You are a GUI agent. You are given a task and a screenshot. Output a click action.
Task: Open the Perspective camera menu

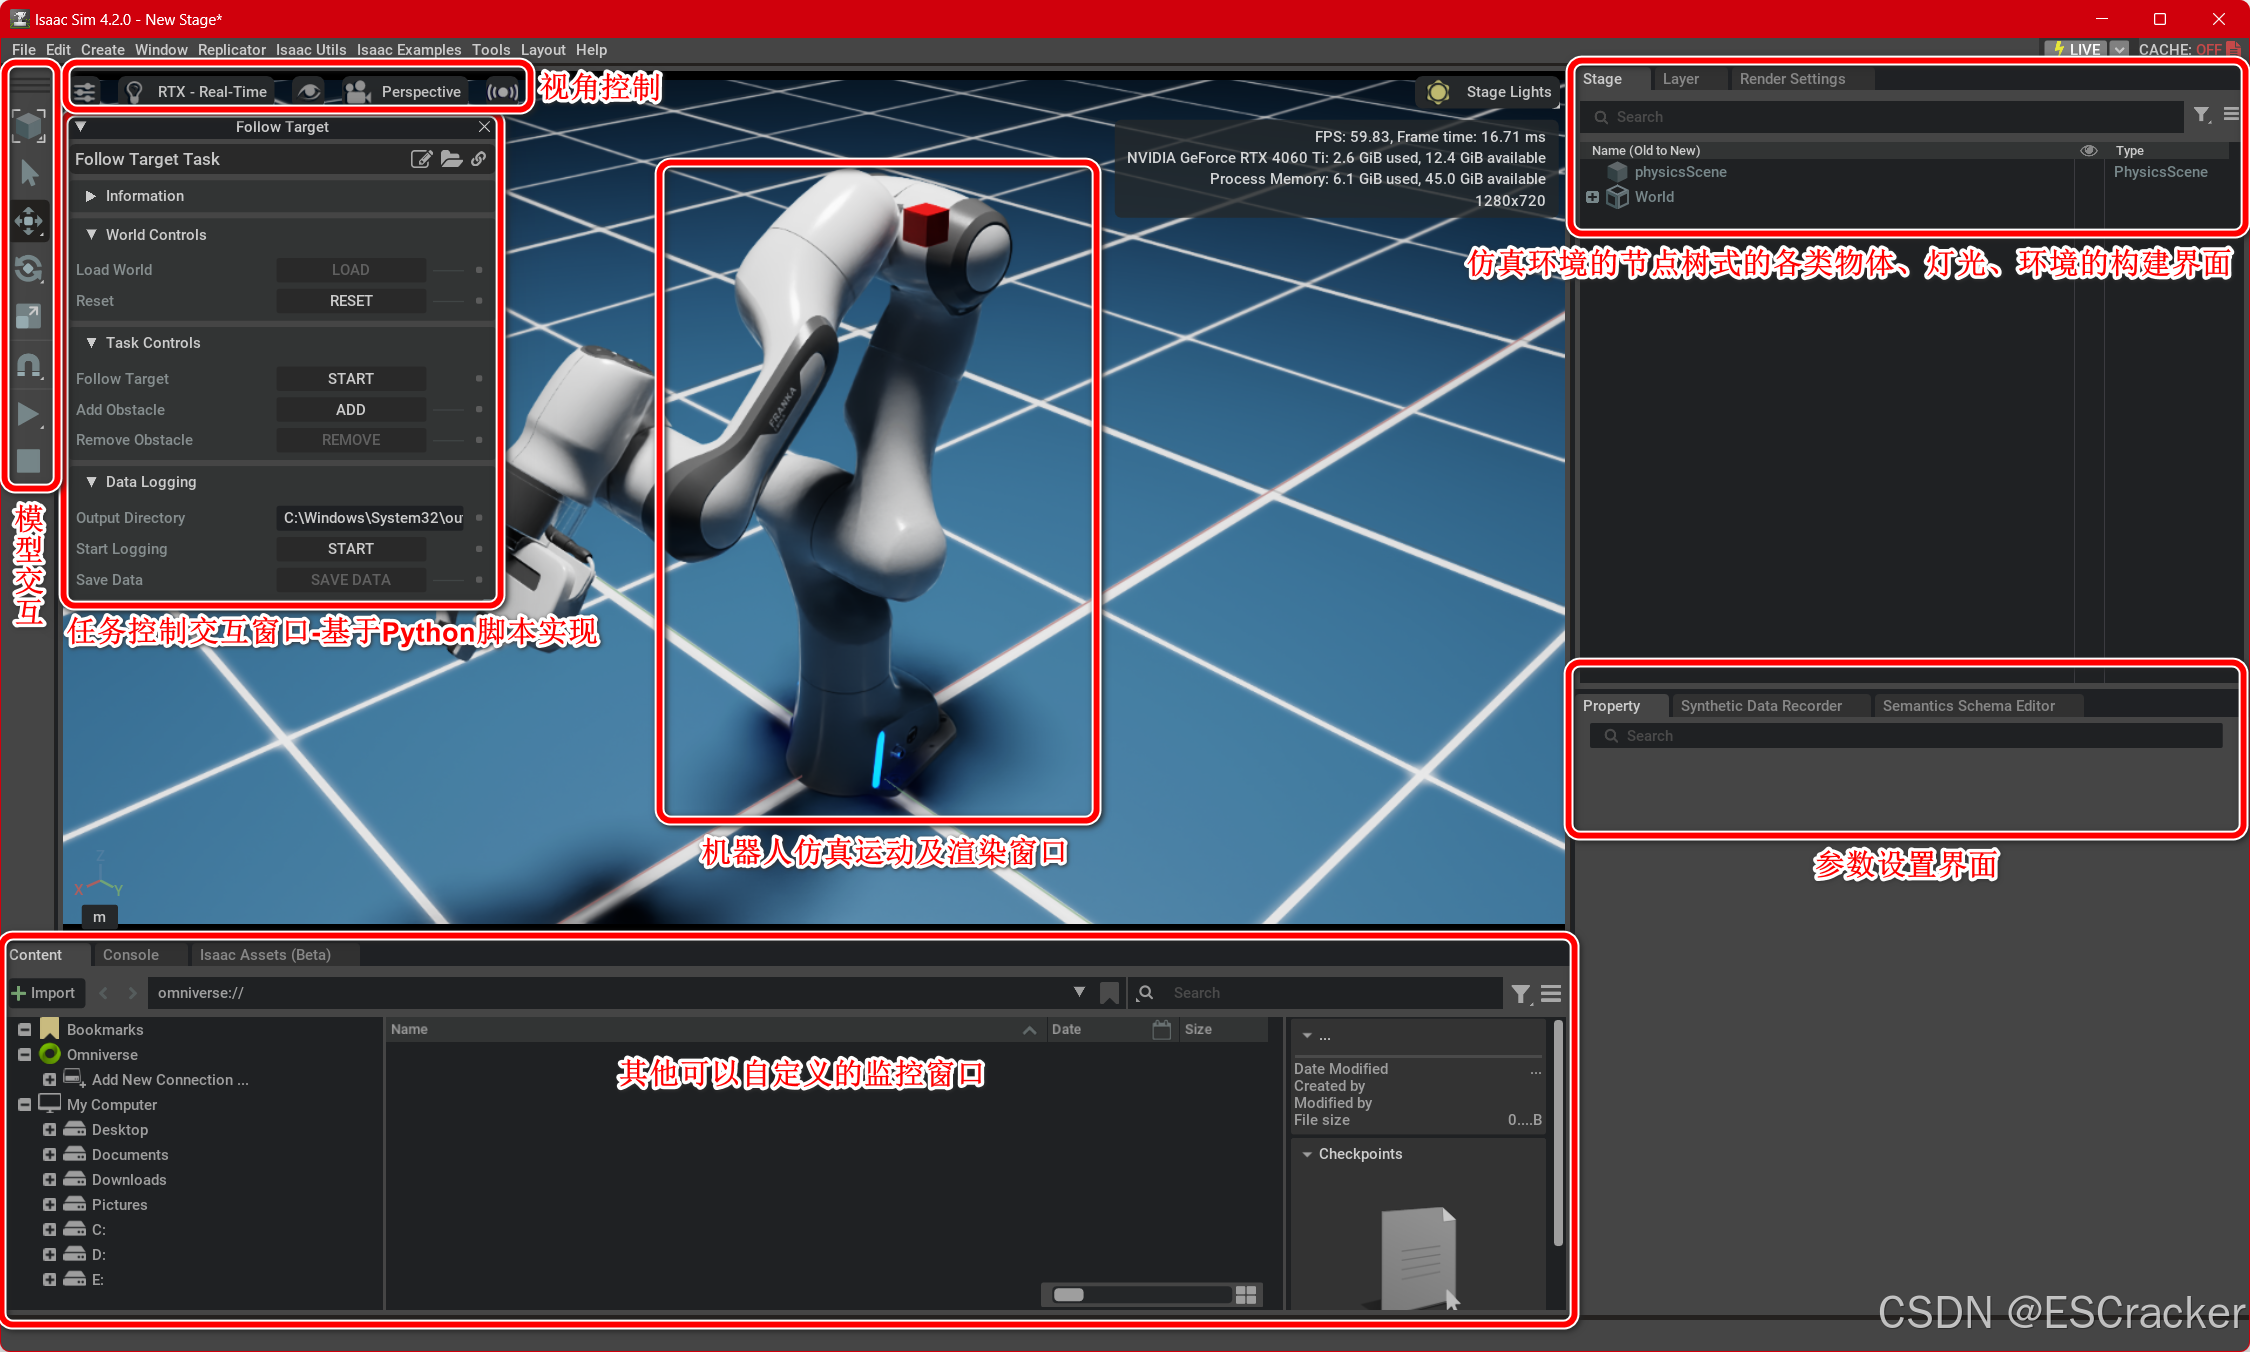[405, 91]
